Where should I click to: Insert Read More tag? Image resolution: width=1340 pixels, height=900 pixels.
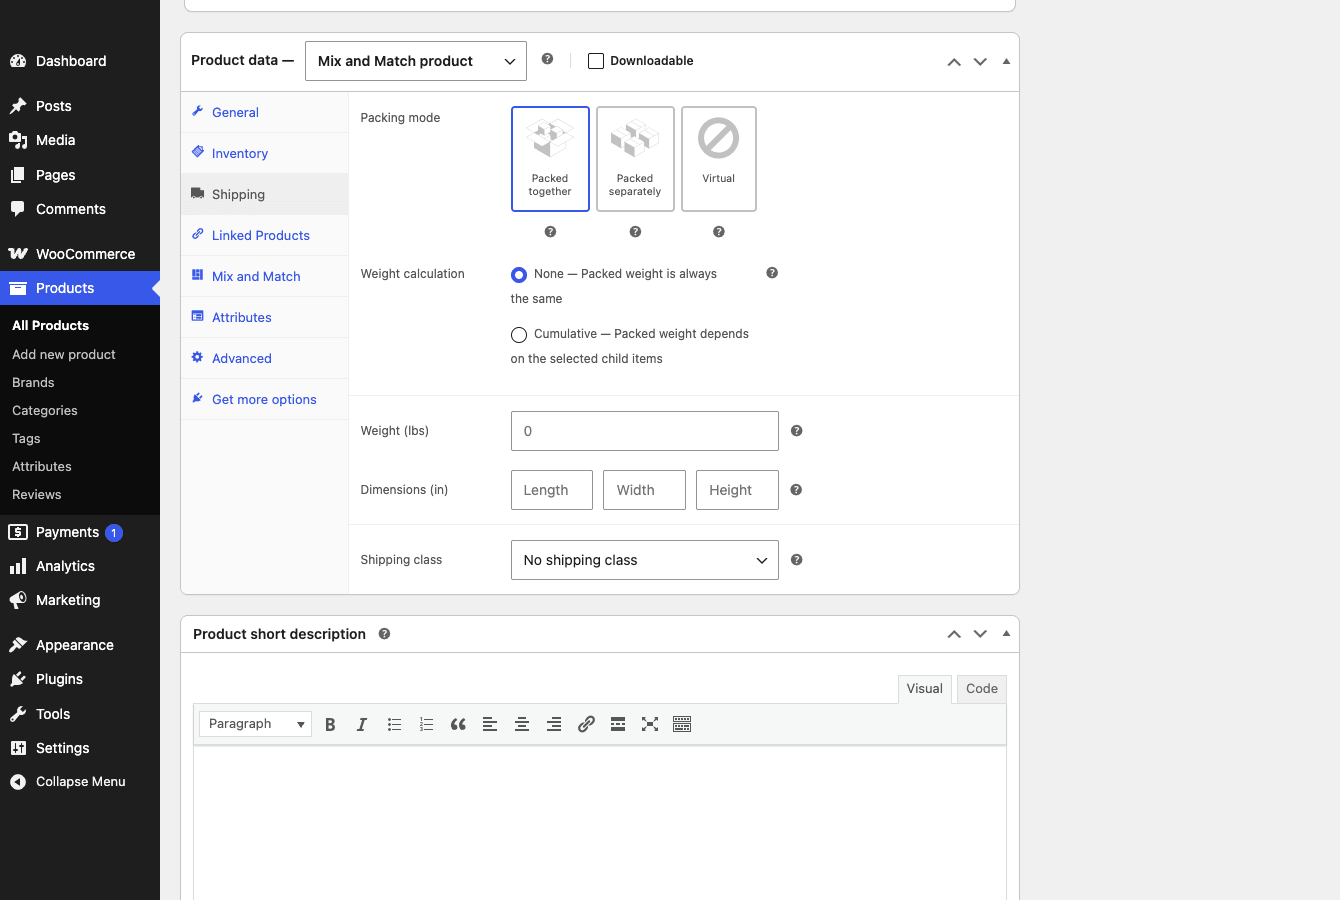(x=618, y=724)
